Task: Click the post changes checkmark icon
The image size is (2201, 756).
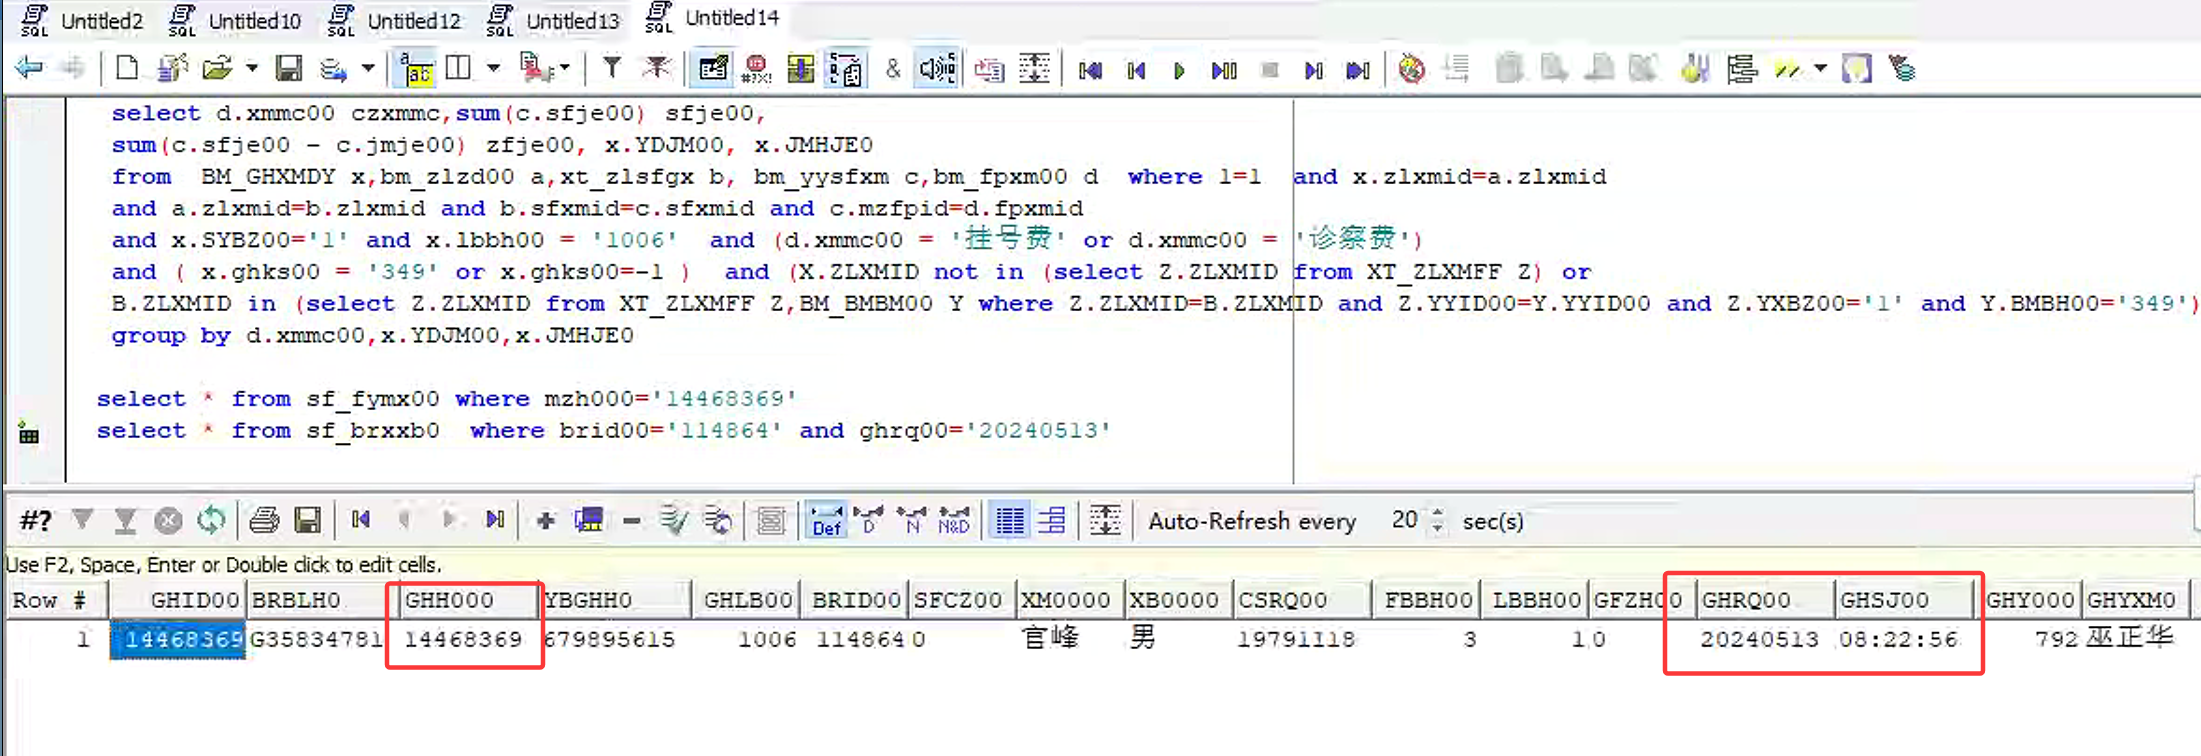Action: (674, 520)
